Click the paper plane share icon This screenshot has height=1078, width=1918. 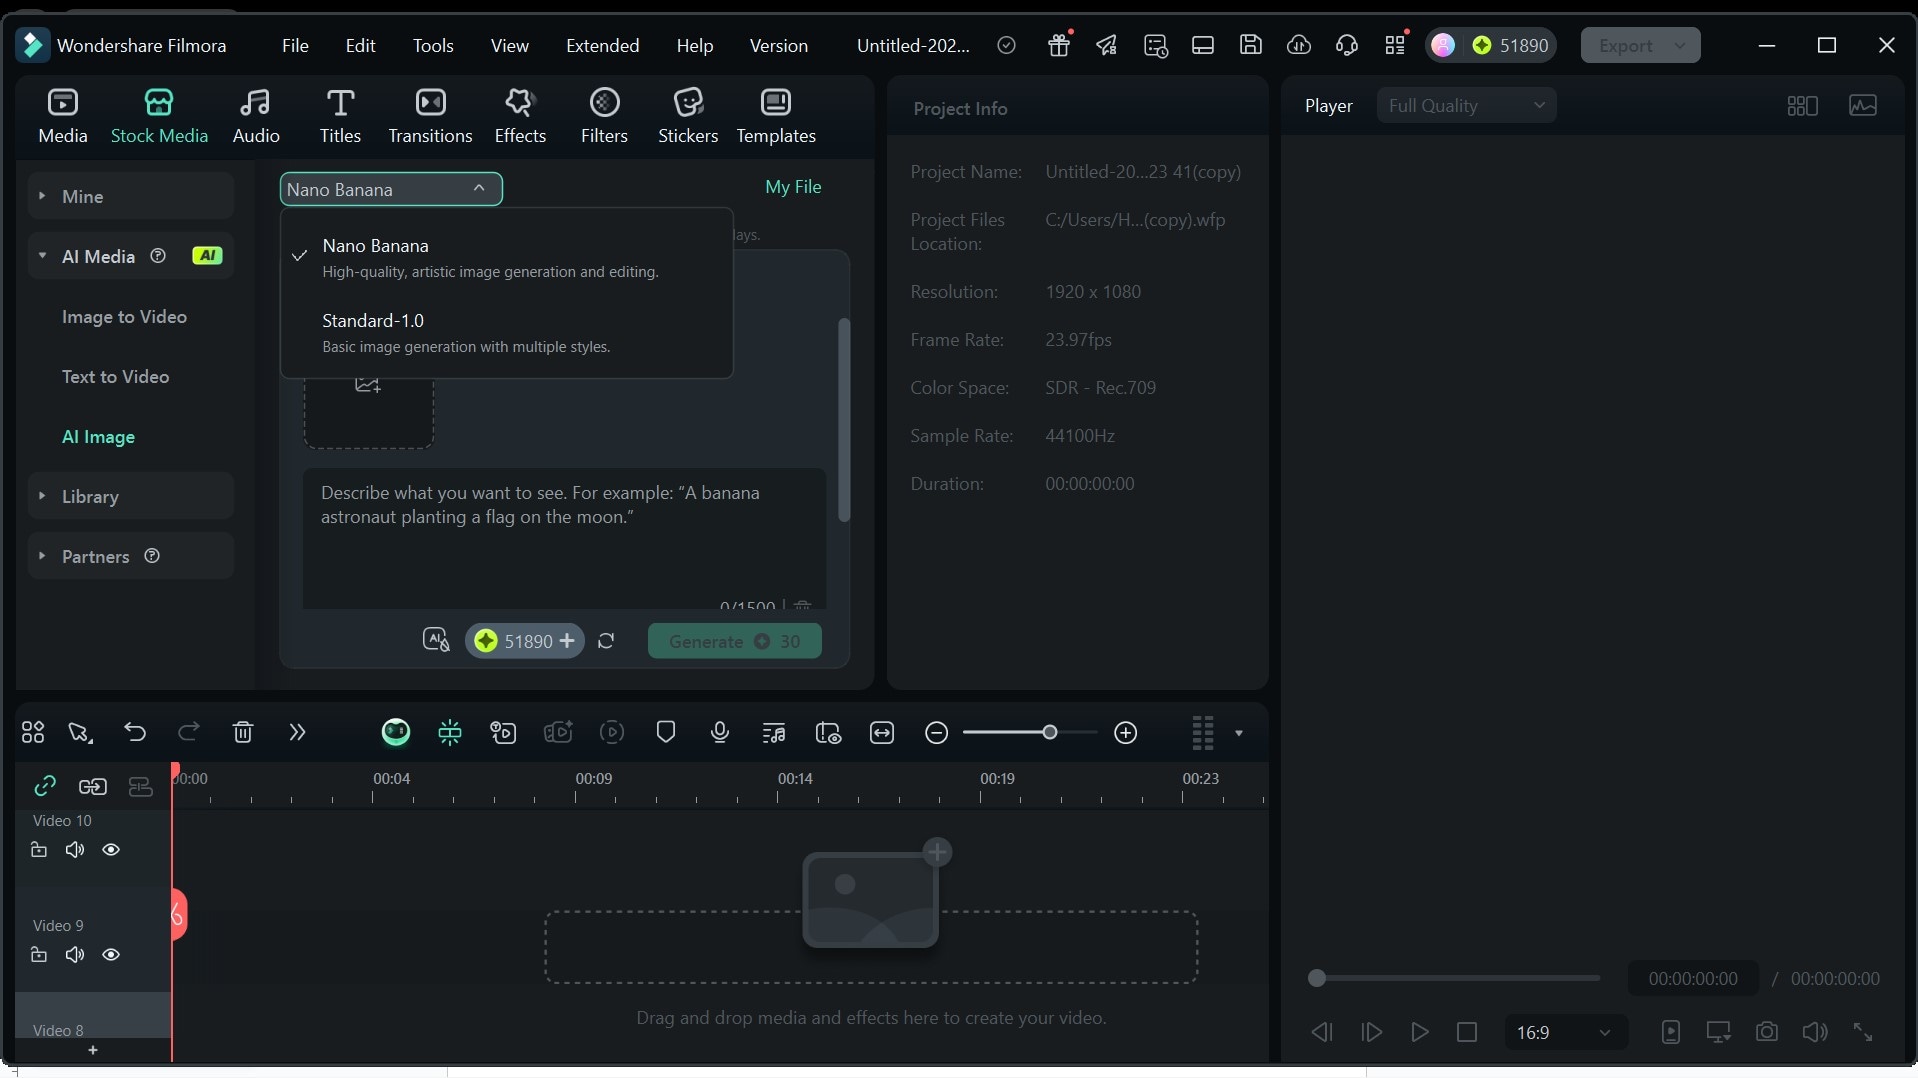tap(1107, 45)
